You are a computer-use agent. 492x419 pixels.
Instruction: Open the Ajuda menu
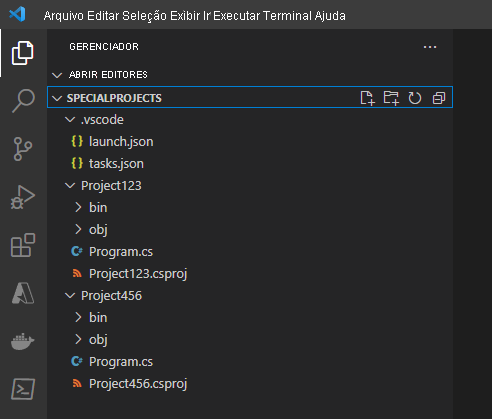point(330,16)
